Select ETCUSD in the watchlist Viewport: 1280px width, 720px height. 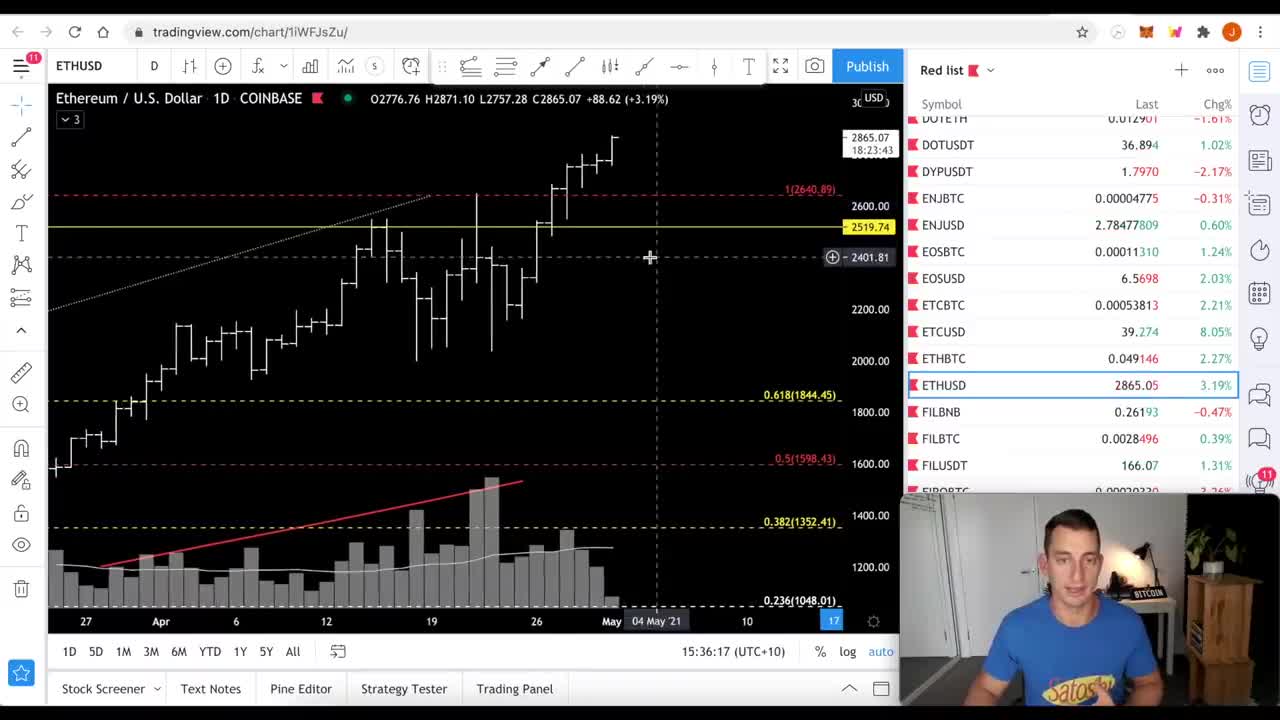pyautogui.click(x=1072, y=332)
